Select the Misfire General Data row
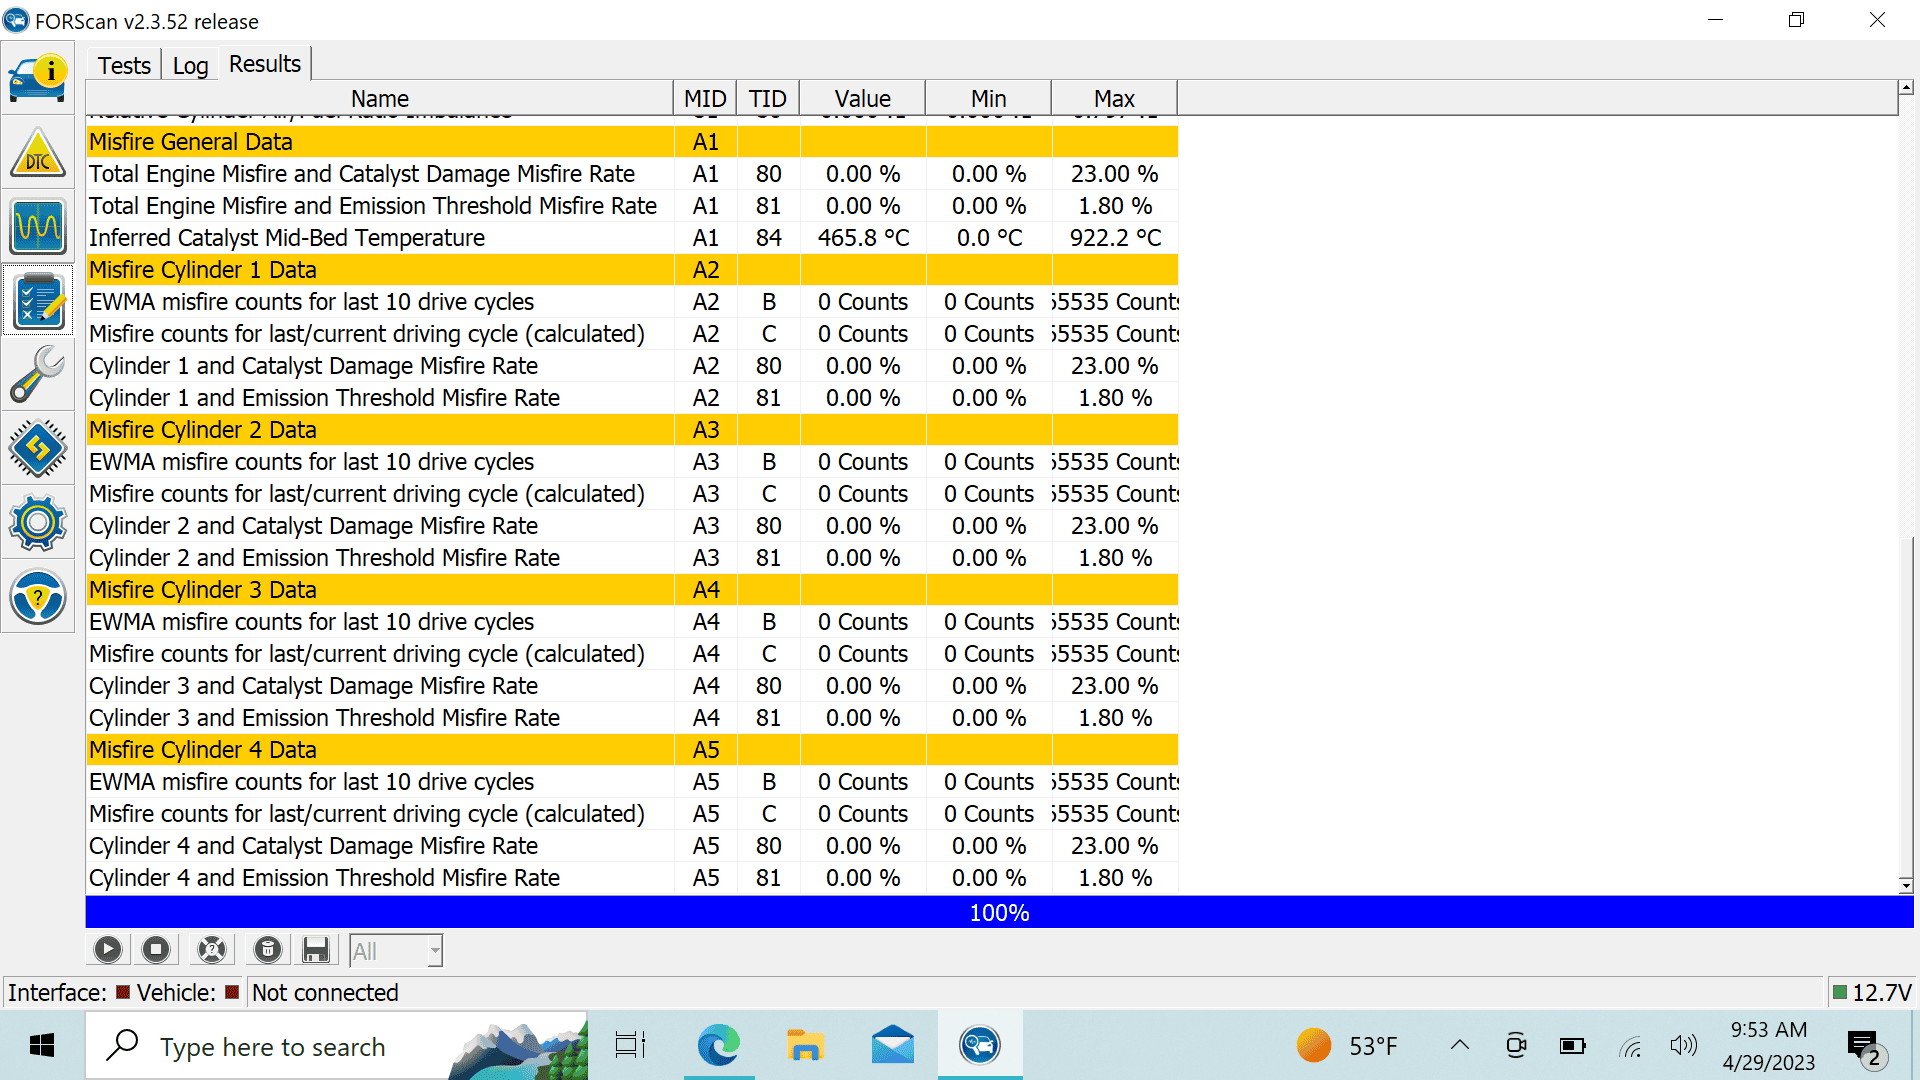Viewport: 1920px width, 1080px height. tap(632, 142)
